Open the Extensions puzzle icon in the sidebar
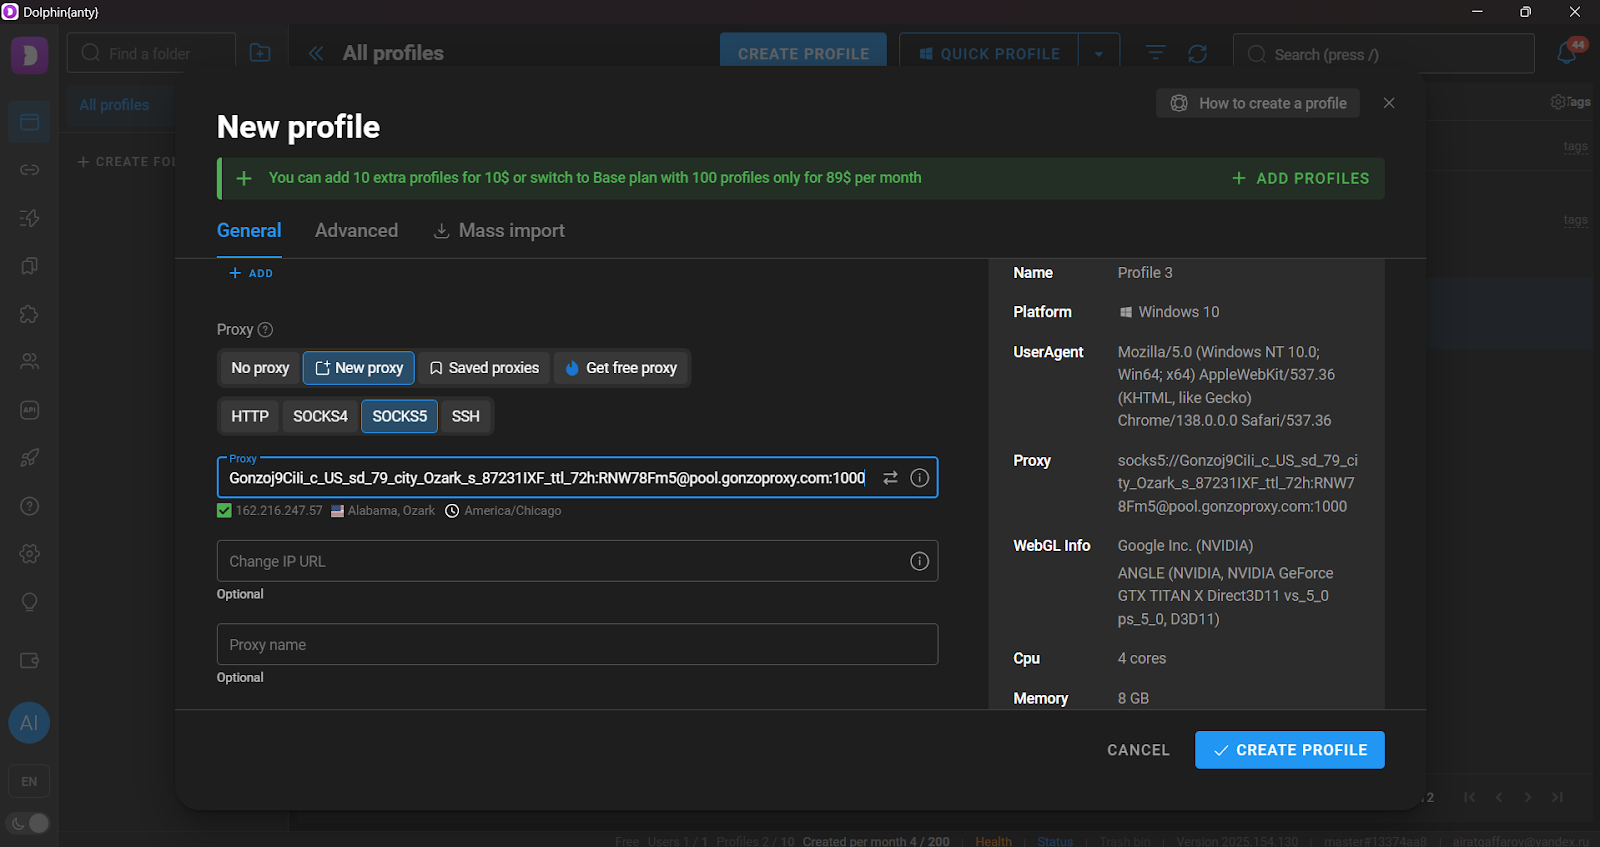 tap(29, 314)
